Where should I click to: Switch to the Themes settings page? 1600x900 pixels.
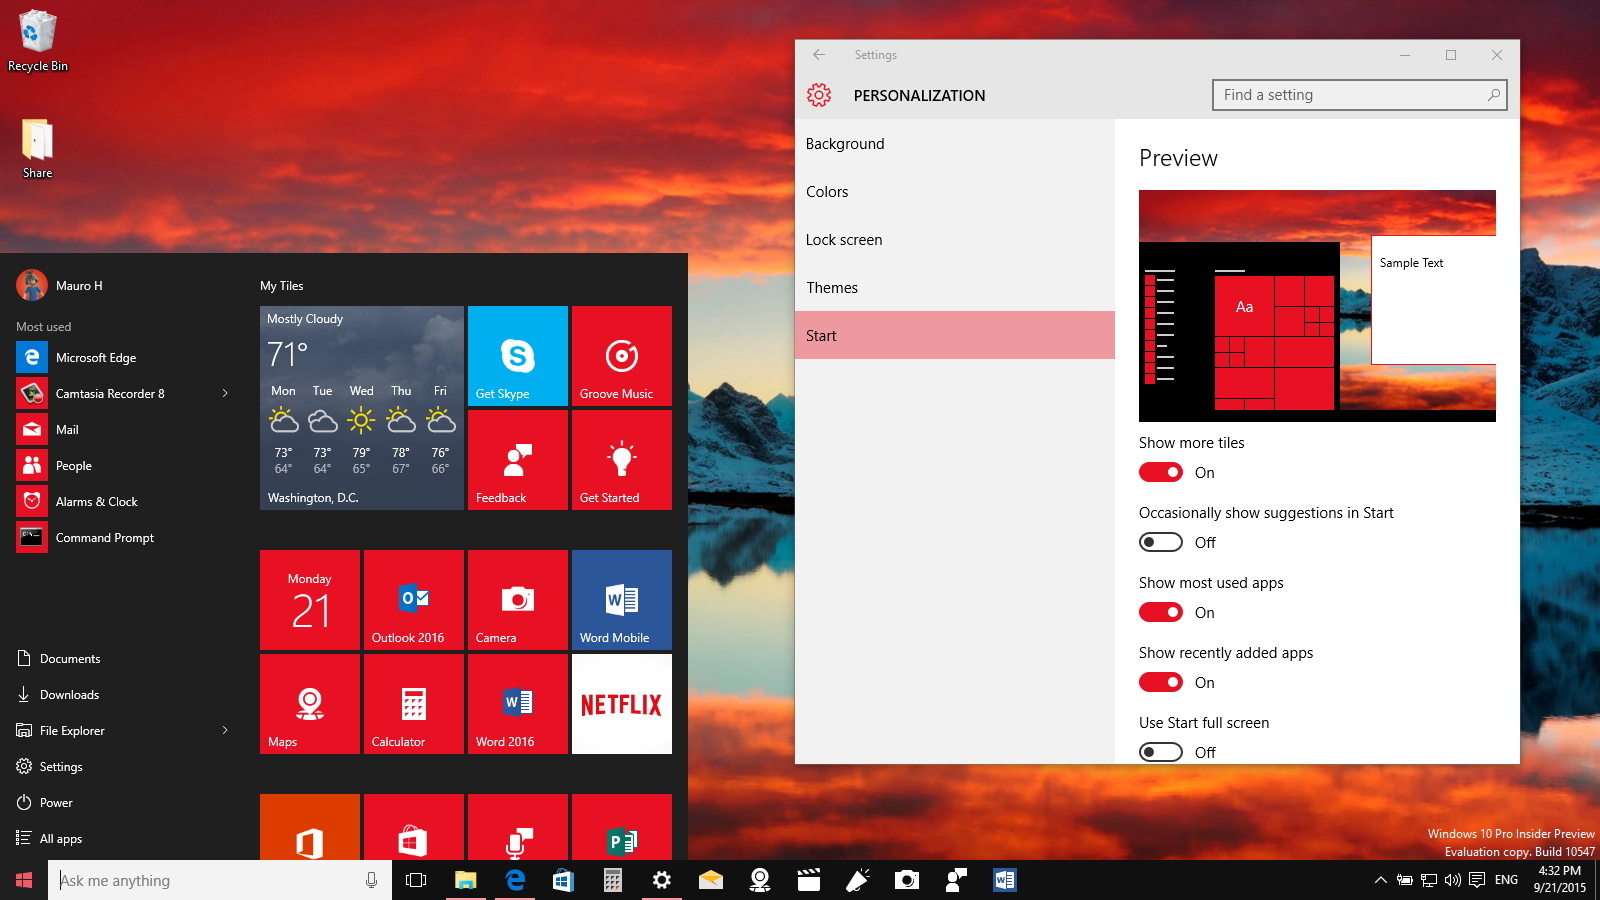point(832,287)
